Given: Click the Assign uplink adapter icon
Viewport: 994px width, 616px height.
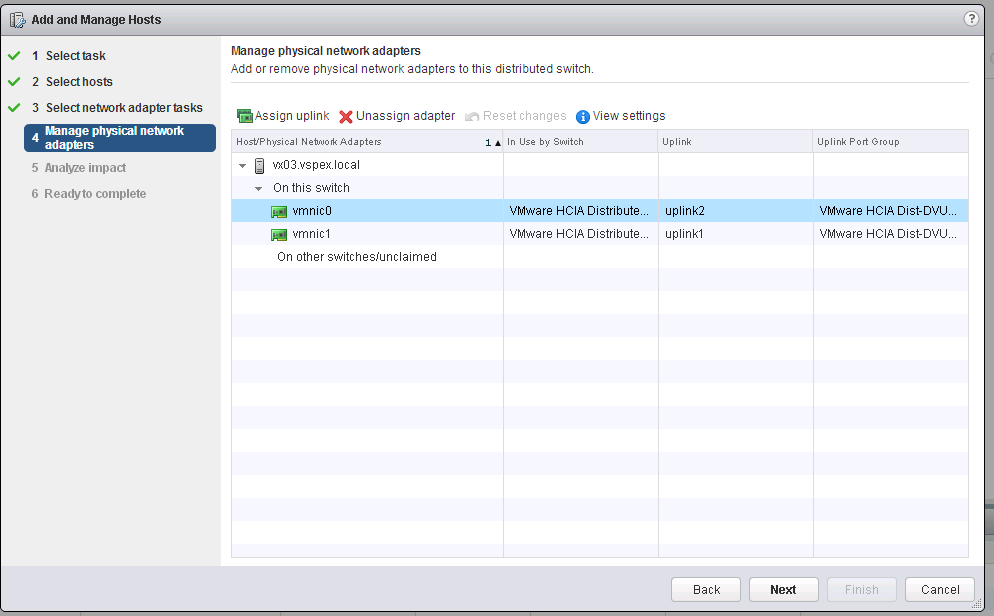Looking at the screenshot, I should (244, 116).
